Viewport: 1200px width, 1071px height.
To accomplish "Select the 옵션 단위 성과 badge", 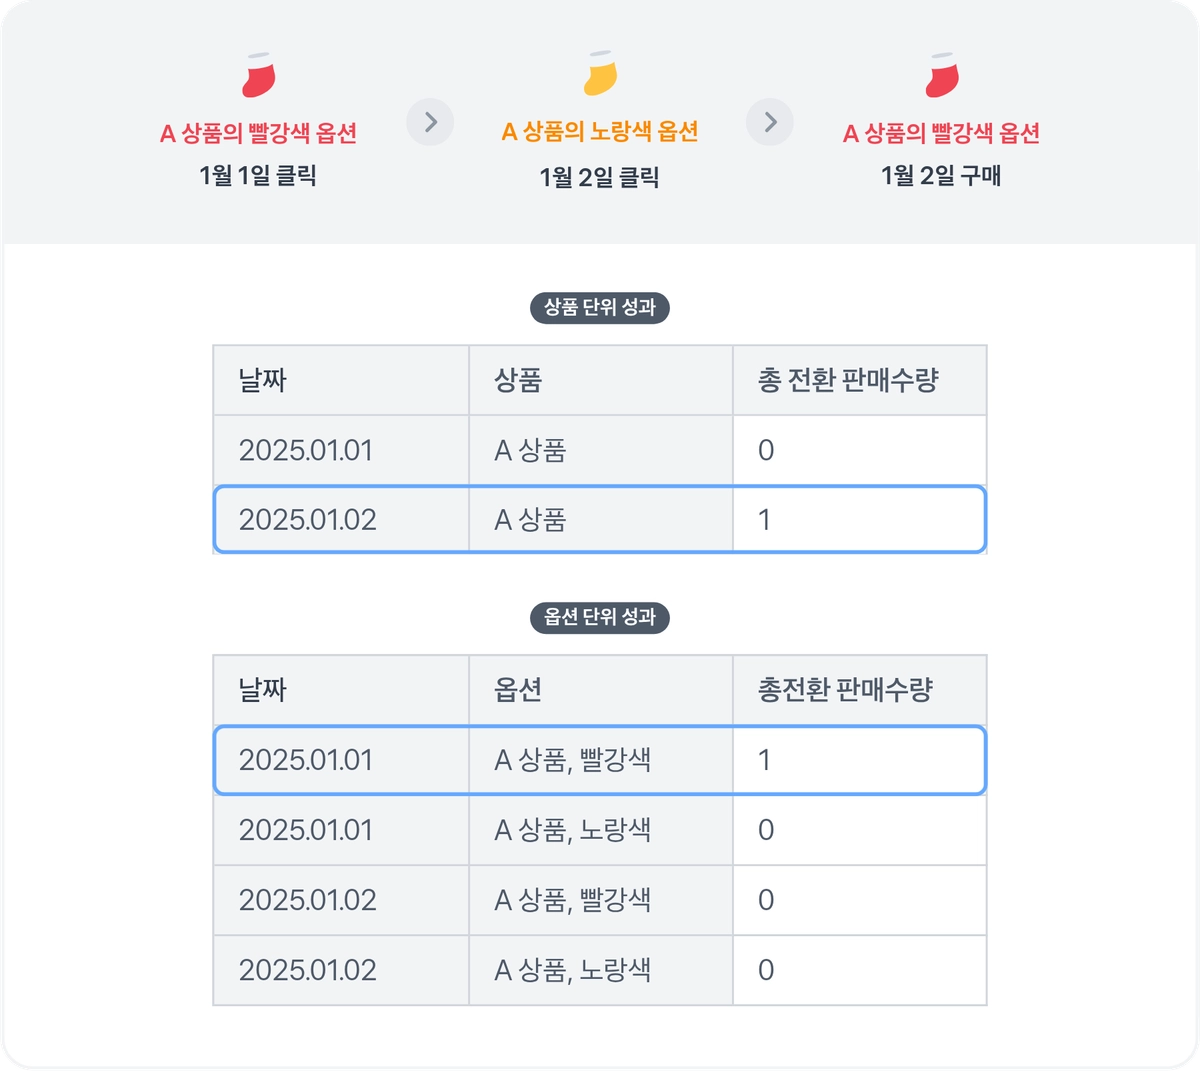I will point(600,617).
